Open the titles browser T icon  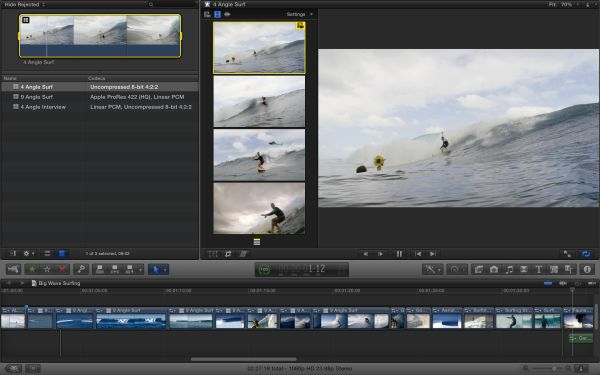539,269
